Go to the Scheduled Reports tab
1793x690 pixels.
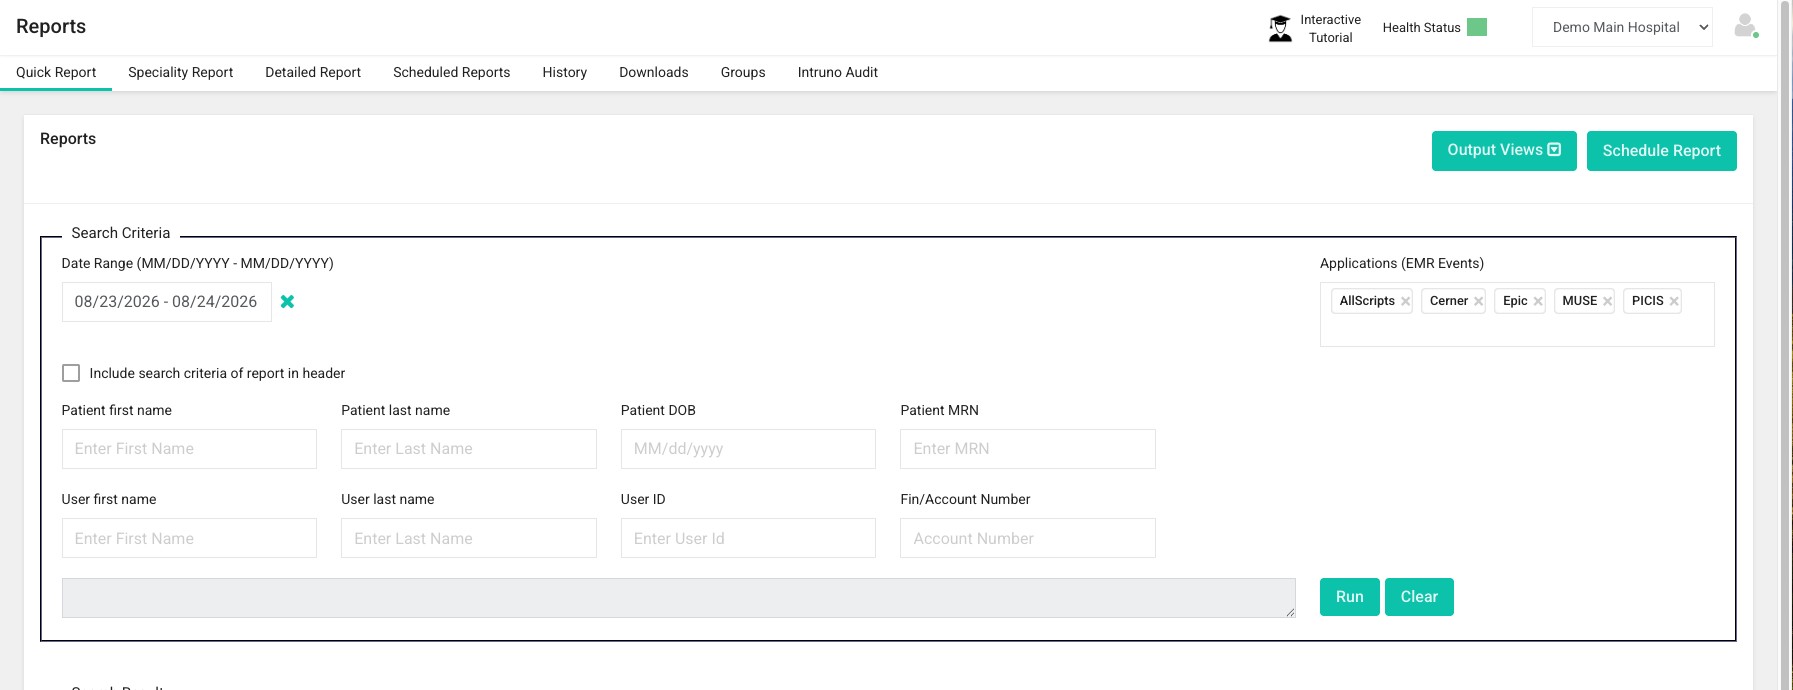pos(451,72)
